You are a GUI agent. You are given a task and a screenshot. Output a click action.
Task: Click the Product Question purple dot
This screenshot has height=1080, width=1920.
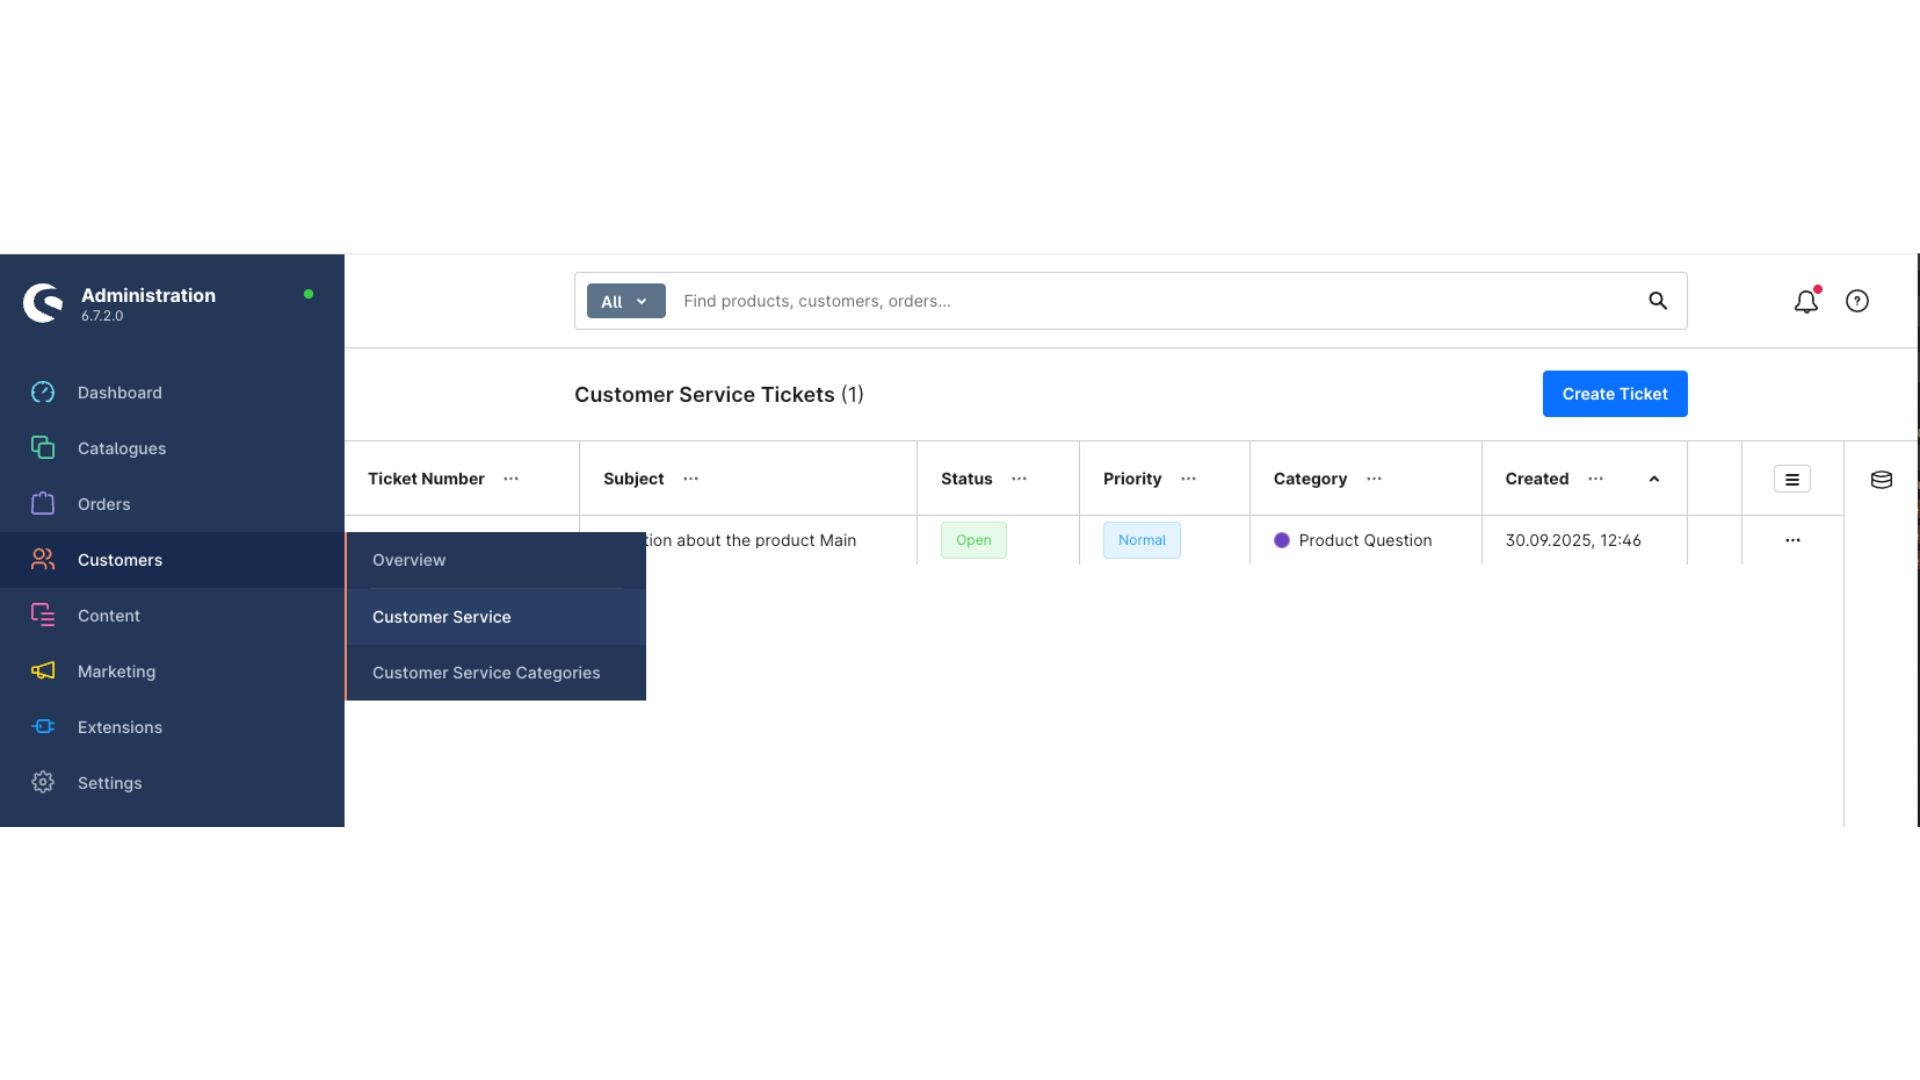click(x=1281, y=540)
